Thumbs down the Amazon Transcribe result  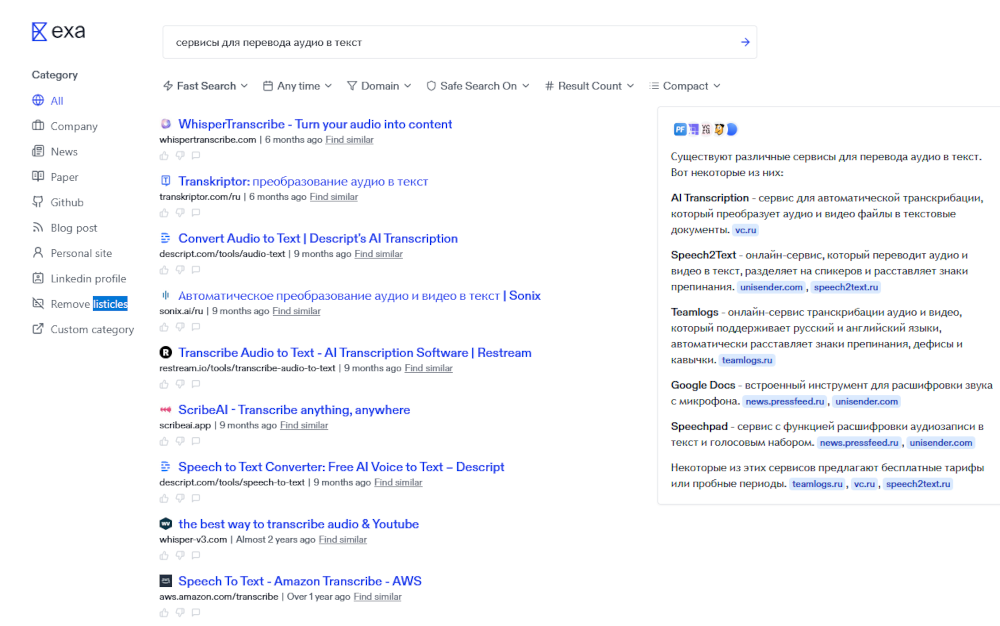click(x=180, y=613)
